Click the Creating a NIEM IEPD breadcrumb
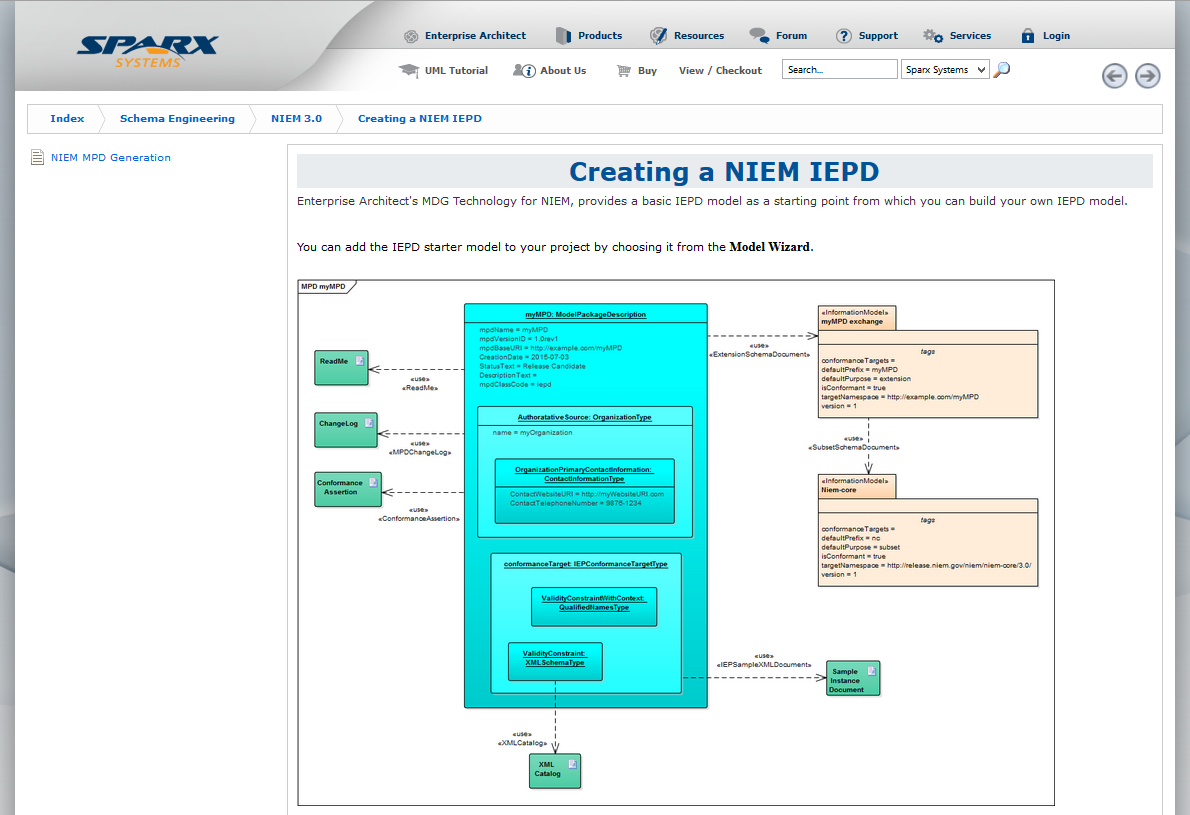The width and height of the screenshot is (1190, 815). click(x=420, y=118)
